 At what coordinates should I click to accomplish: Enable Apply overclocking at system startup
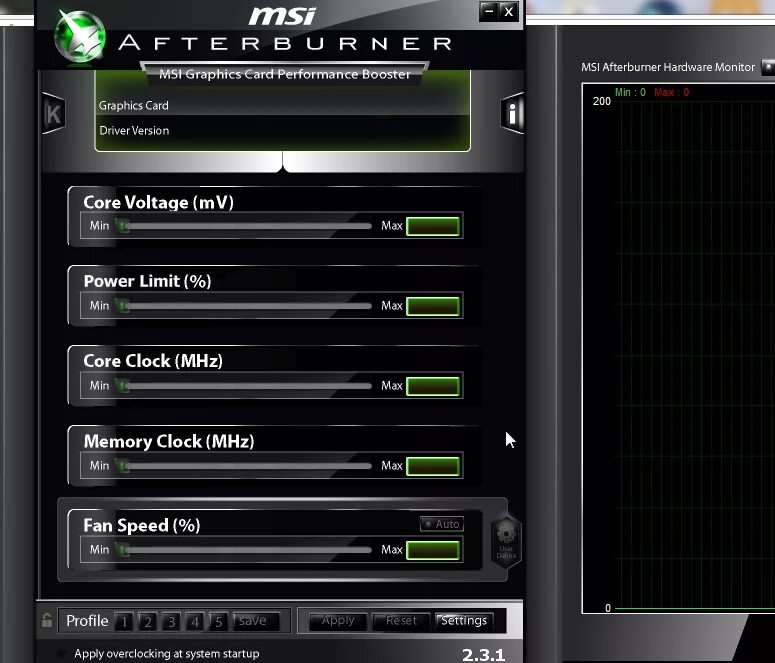click(62, 653)
